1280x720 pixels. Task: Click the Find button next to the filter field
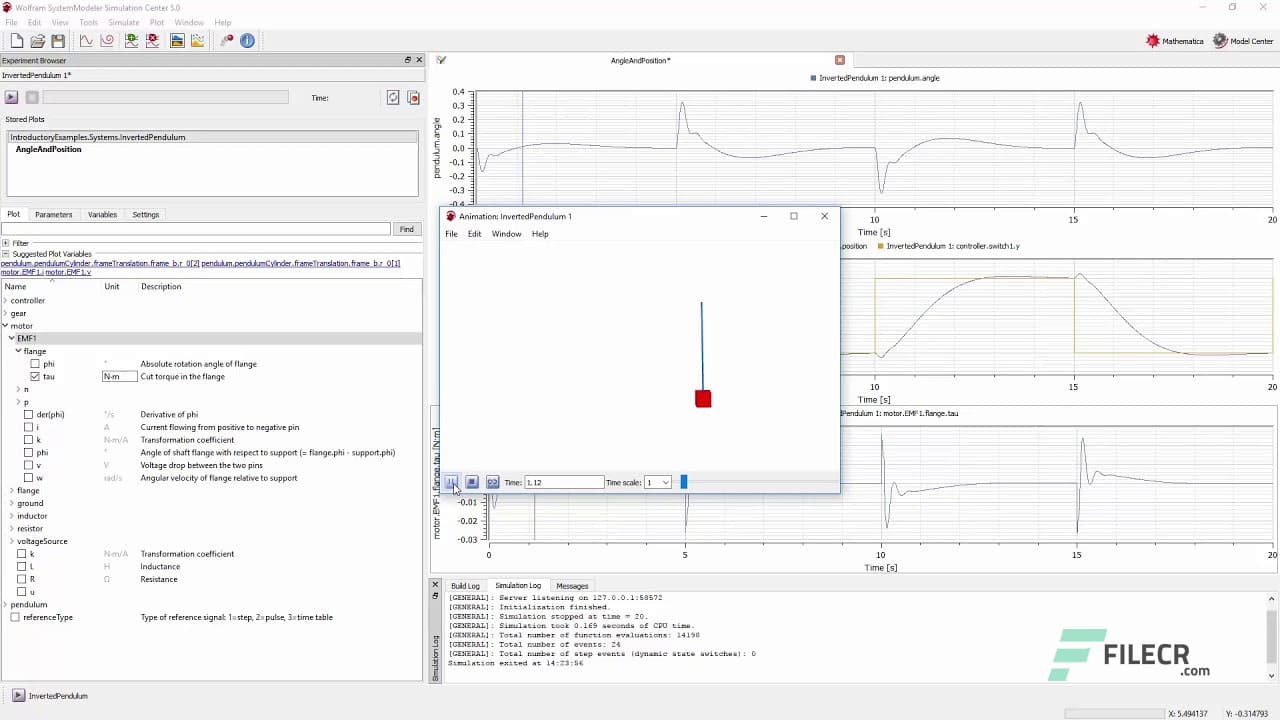(x=406, y=229)
